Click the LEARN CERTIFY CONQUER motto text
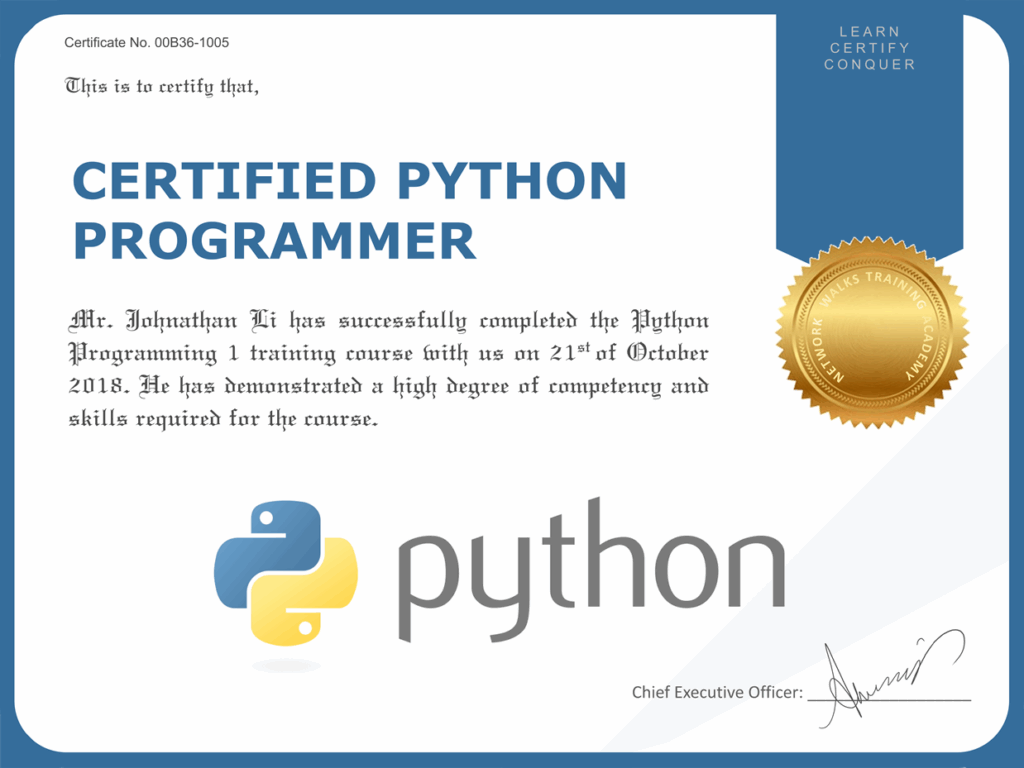The height and width of the screenshot is (768, 1024). click(868, 47)
